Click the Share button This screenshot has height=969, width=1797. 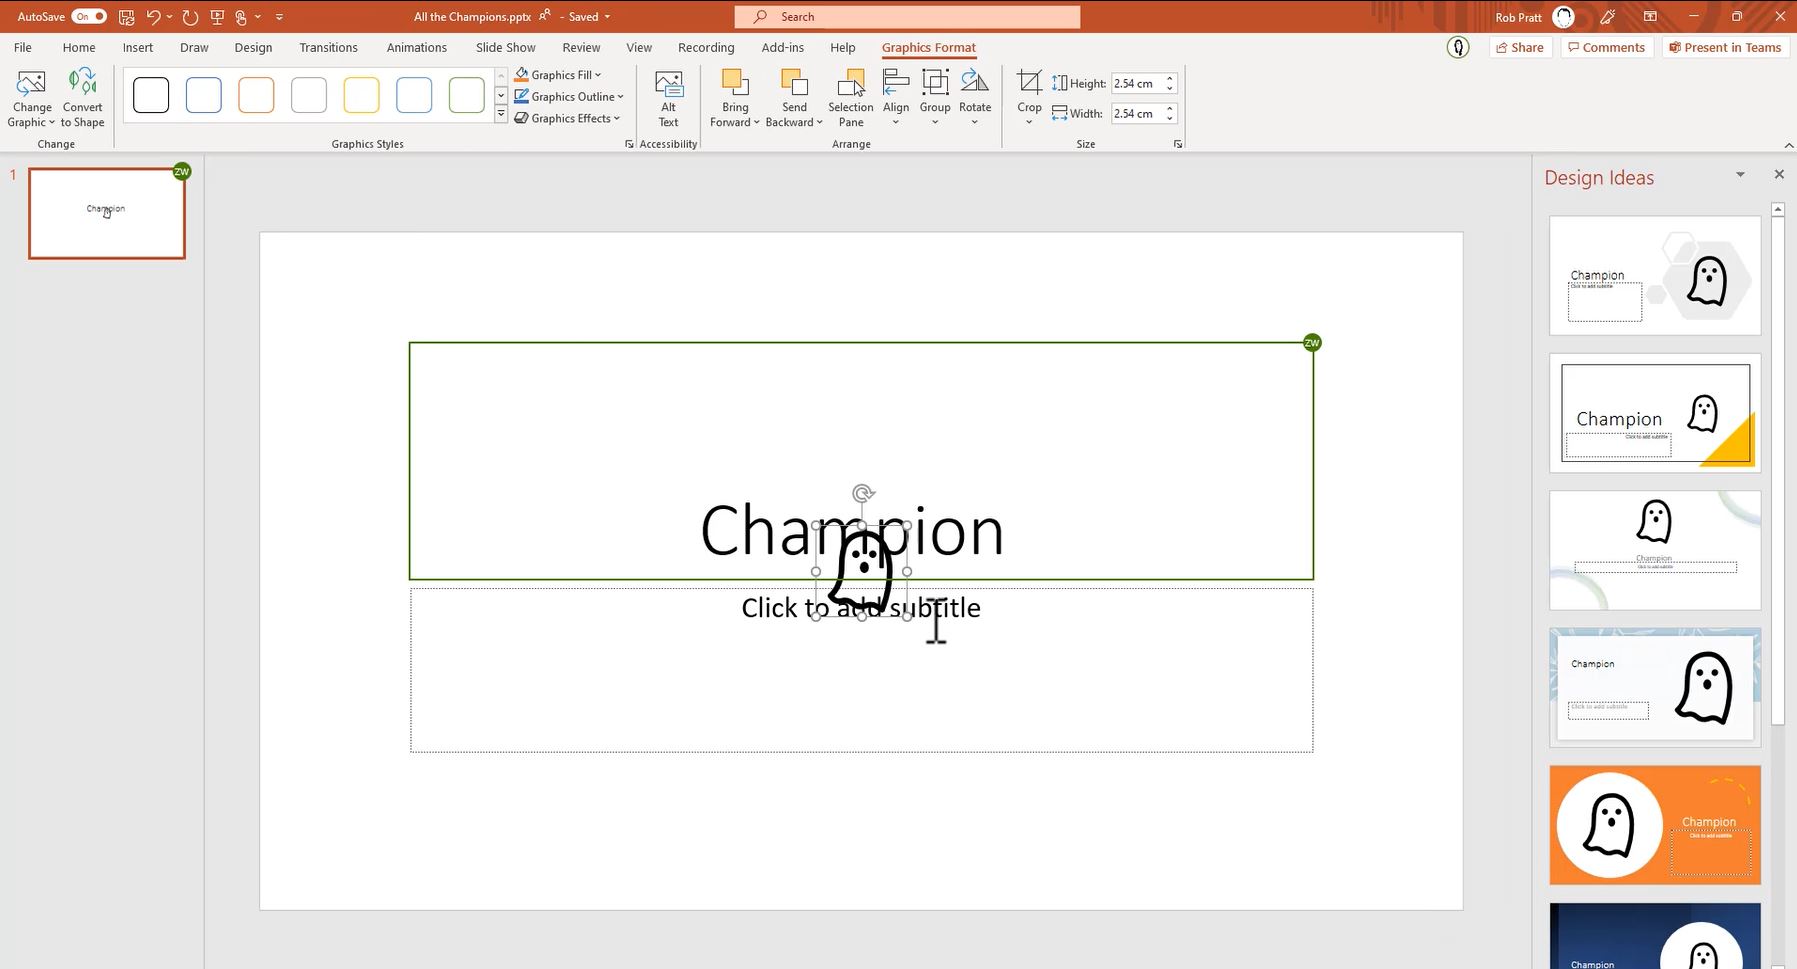click(1520, 47)
